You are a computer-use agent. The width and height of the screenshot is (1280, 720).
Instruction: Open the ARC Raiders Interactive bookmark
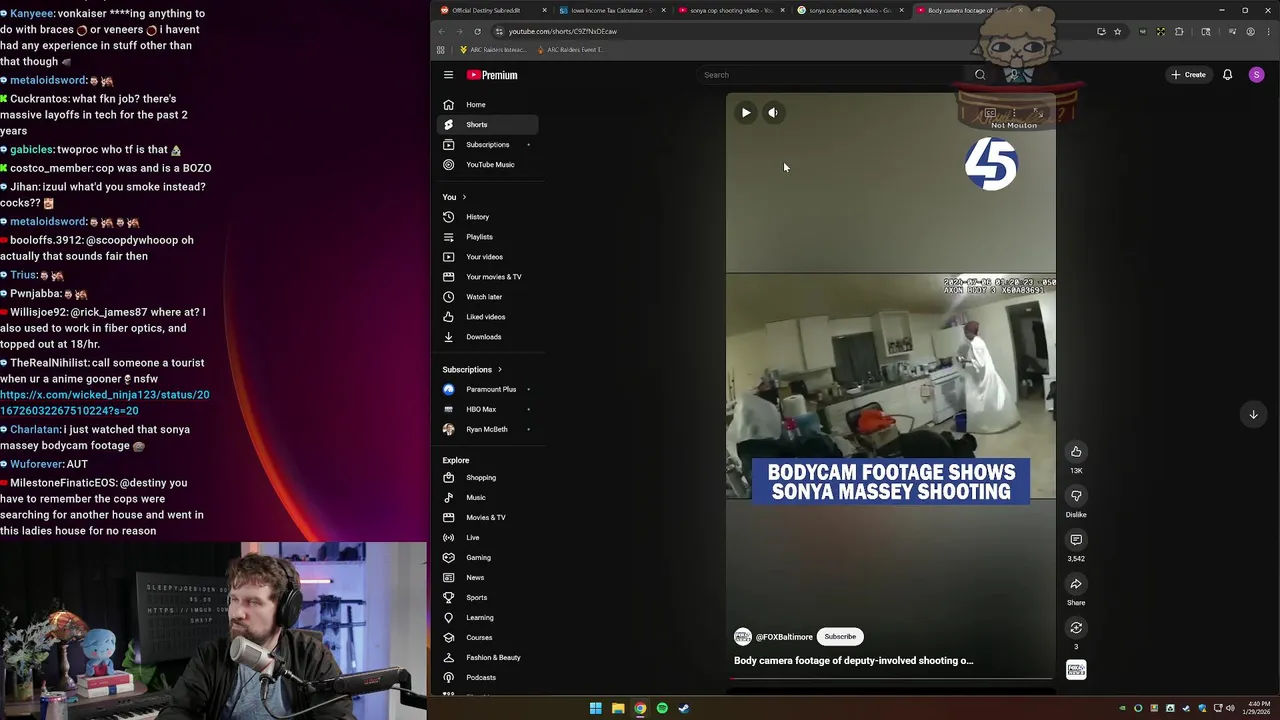[x=493, y=50]
